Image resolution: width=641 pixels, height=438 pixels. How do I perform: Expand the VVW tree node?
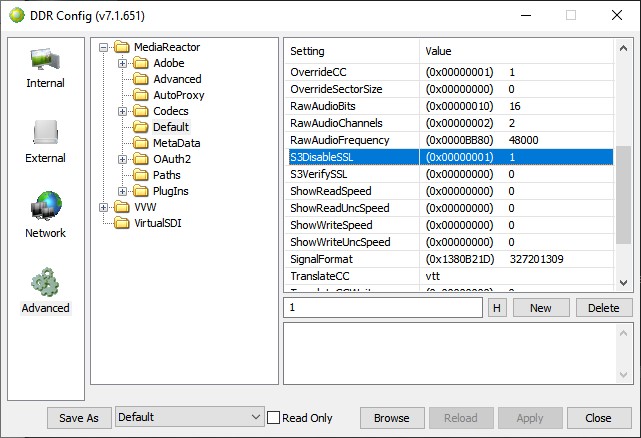click(103, 207)
